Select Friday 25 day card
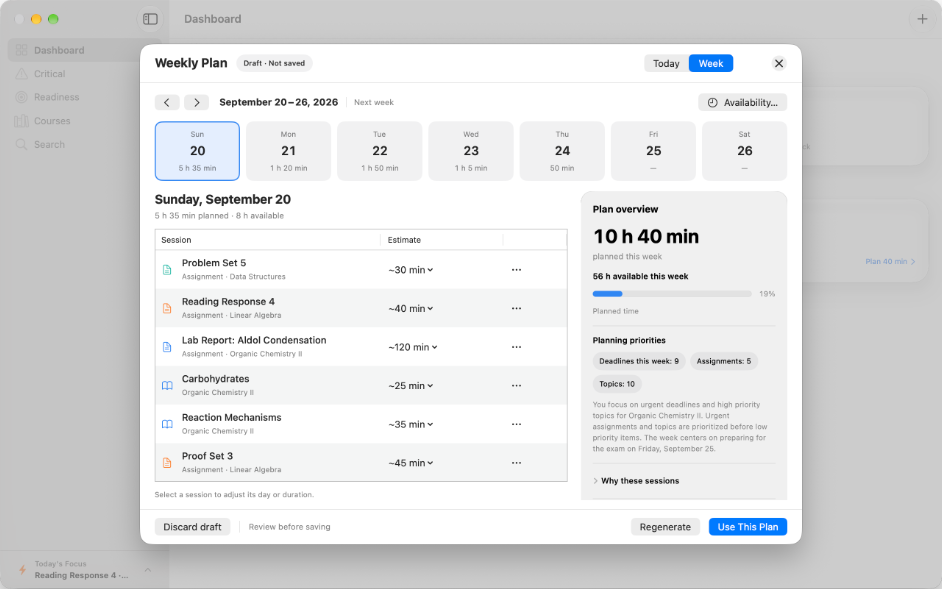 coord(654,151)
